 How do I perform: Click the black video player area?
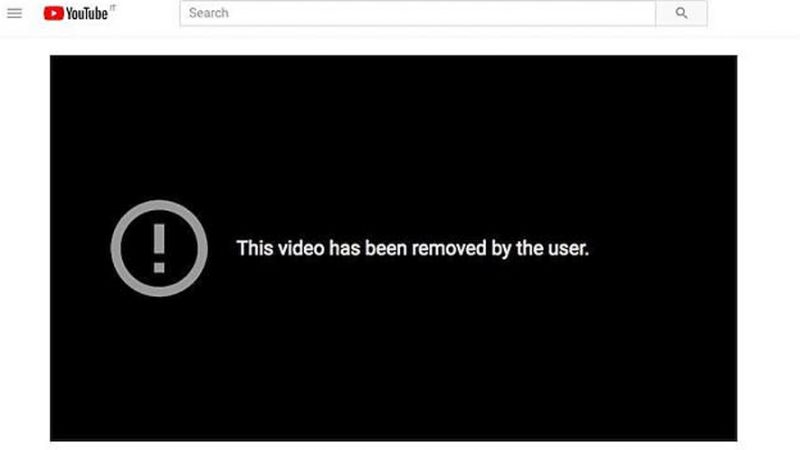point(393,248)
